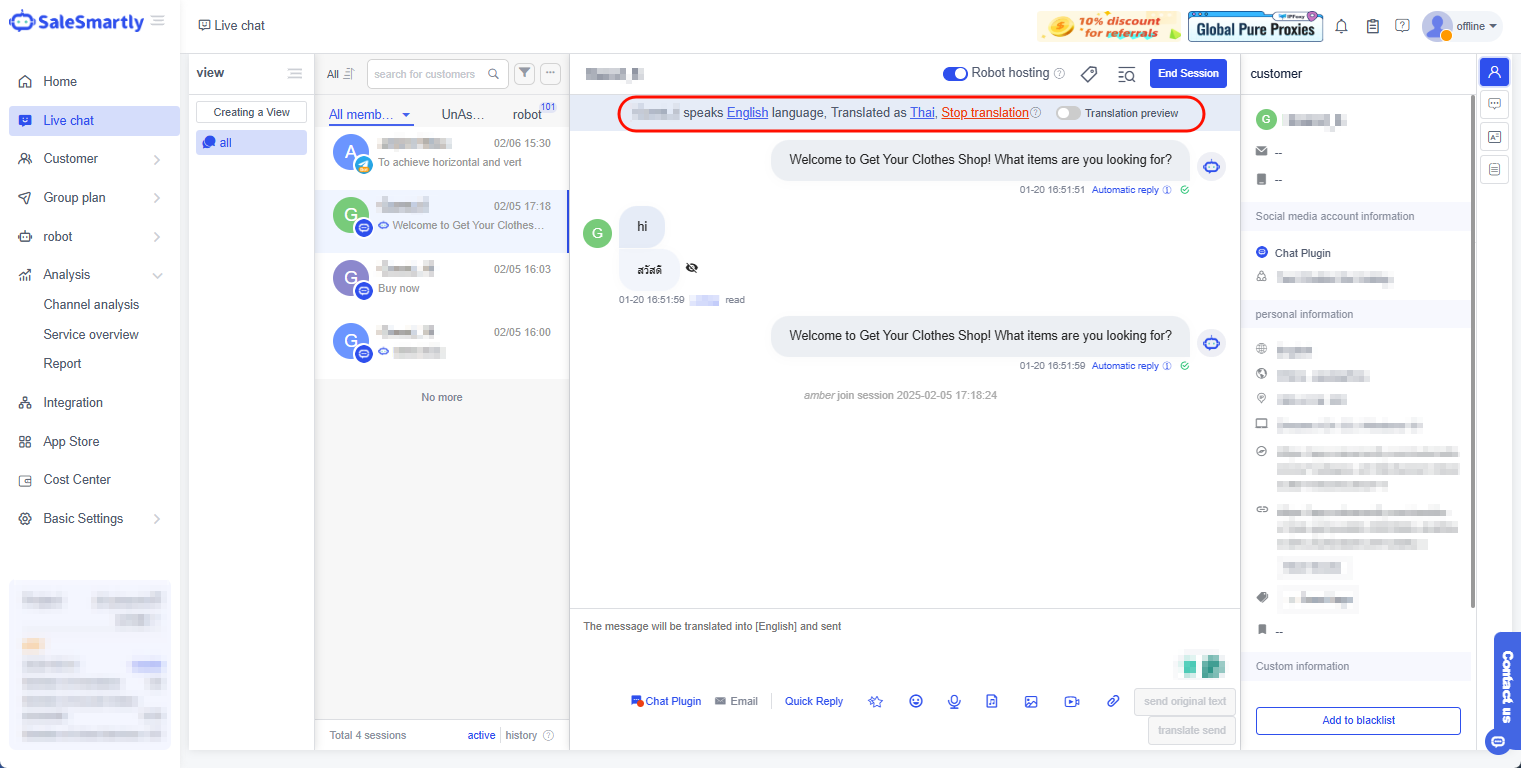Click the video attachment icon

[1072, 701]
